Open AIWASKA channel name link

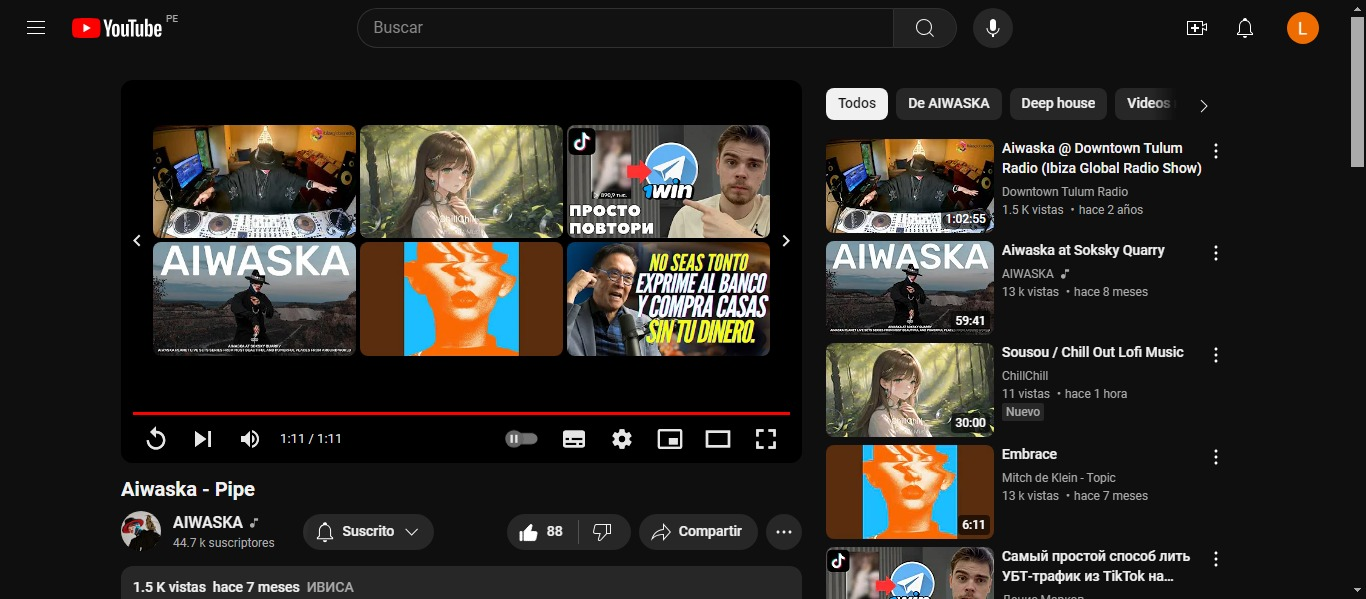[208, 522]
